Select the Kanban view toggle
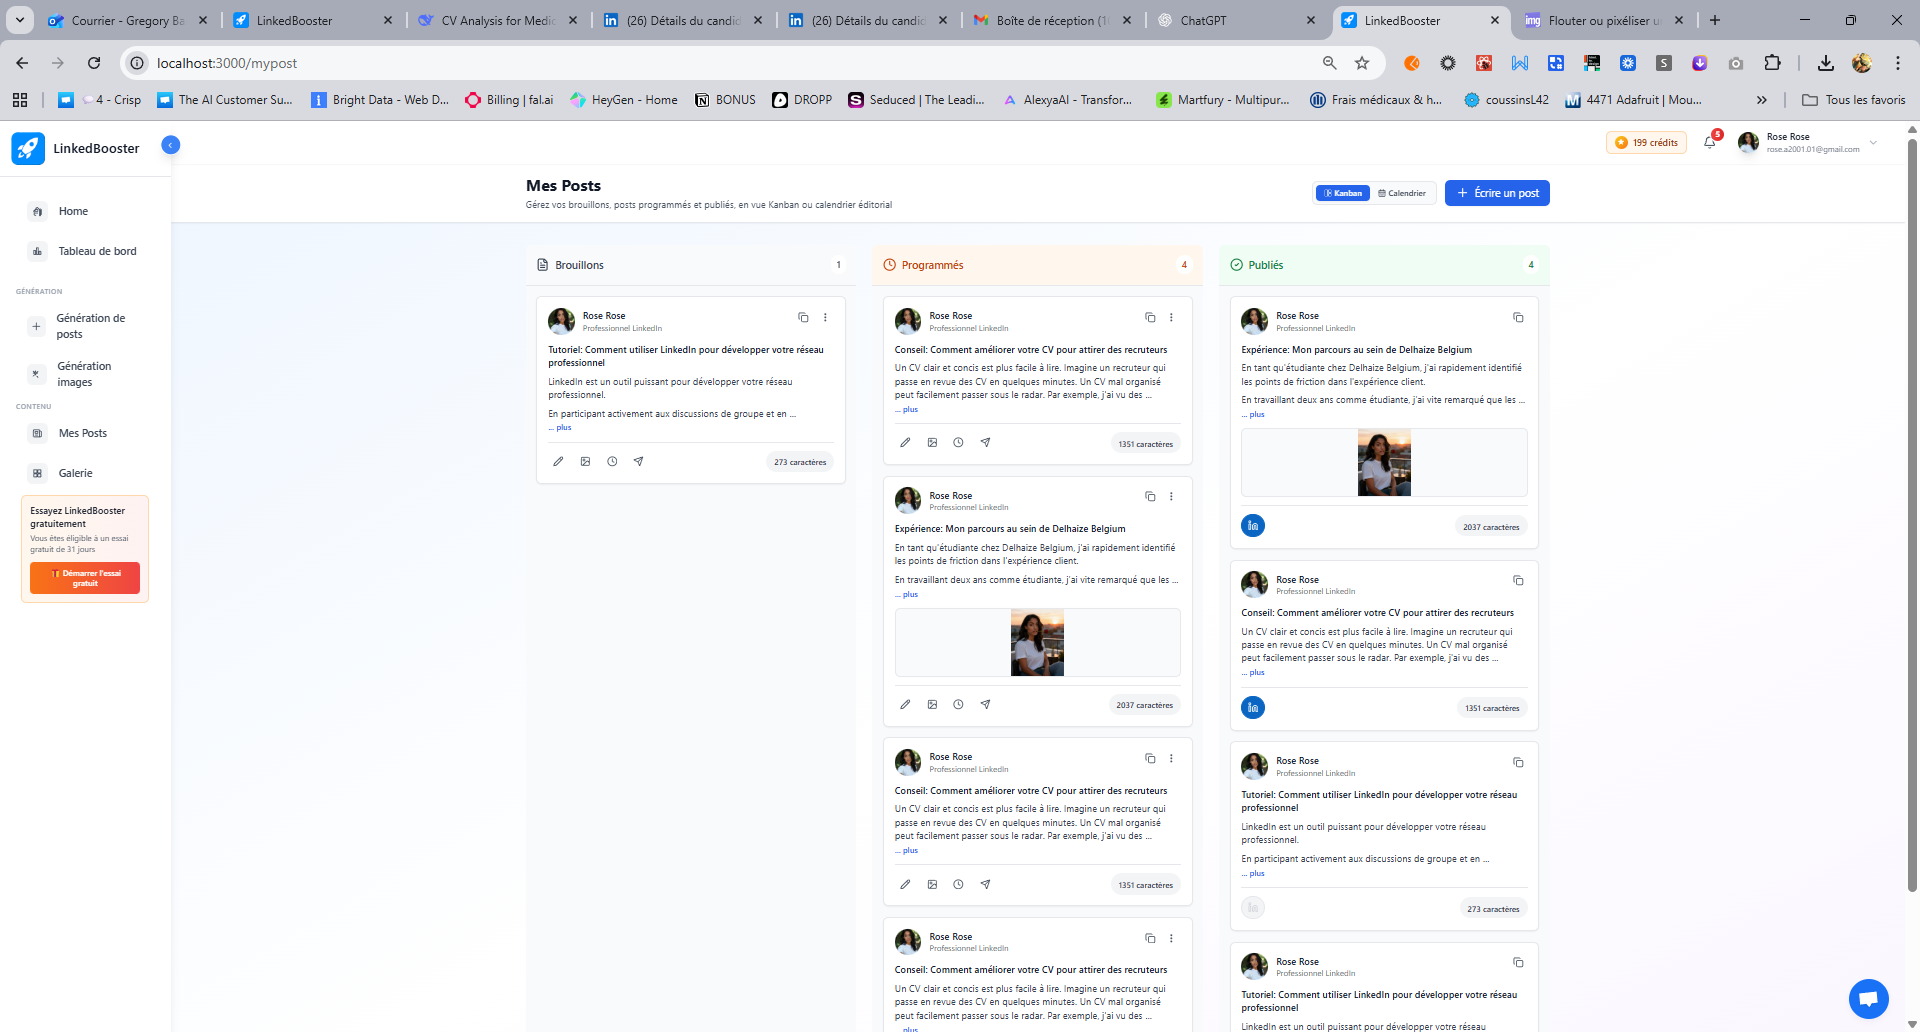This screenshot has height=1032, width=1920. coord(1343,193)
